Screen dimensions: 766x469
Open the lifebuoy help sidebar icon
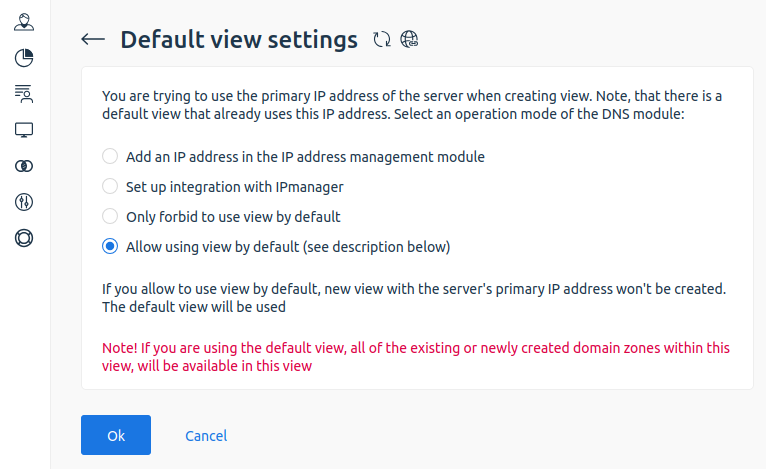pos(24,238)
